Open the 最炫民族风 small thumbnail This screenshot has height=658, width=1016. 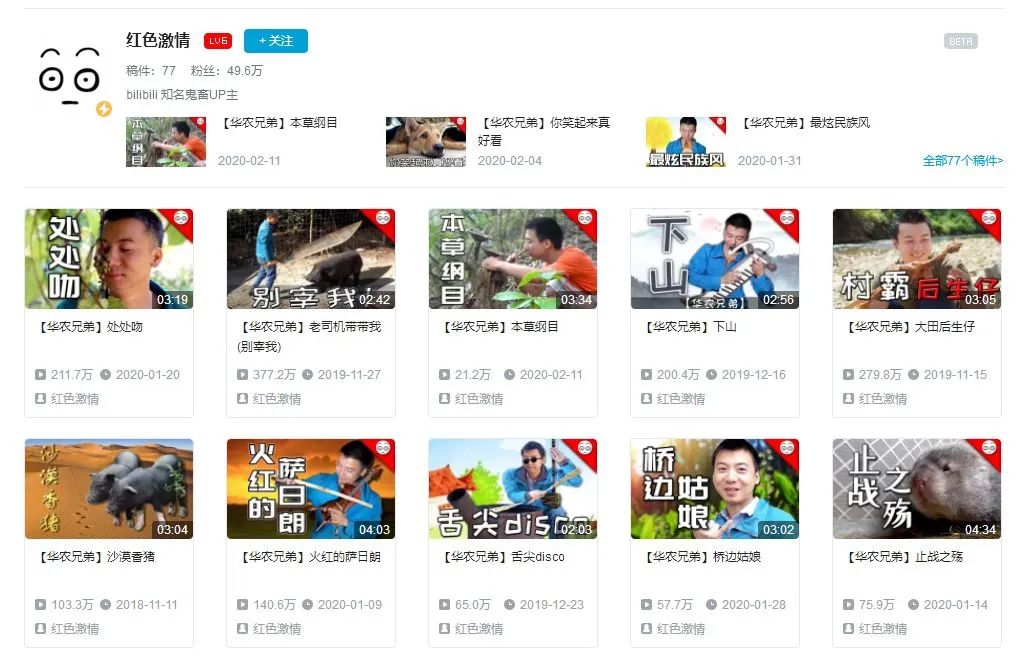pyautogui.click(x=686, y=142)
